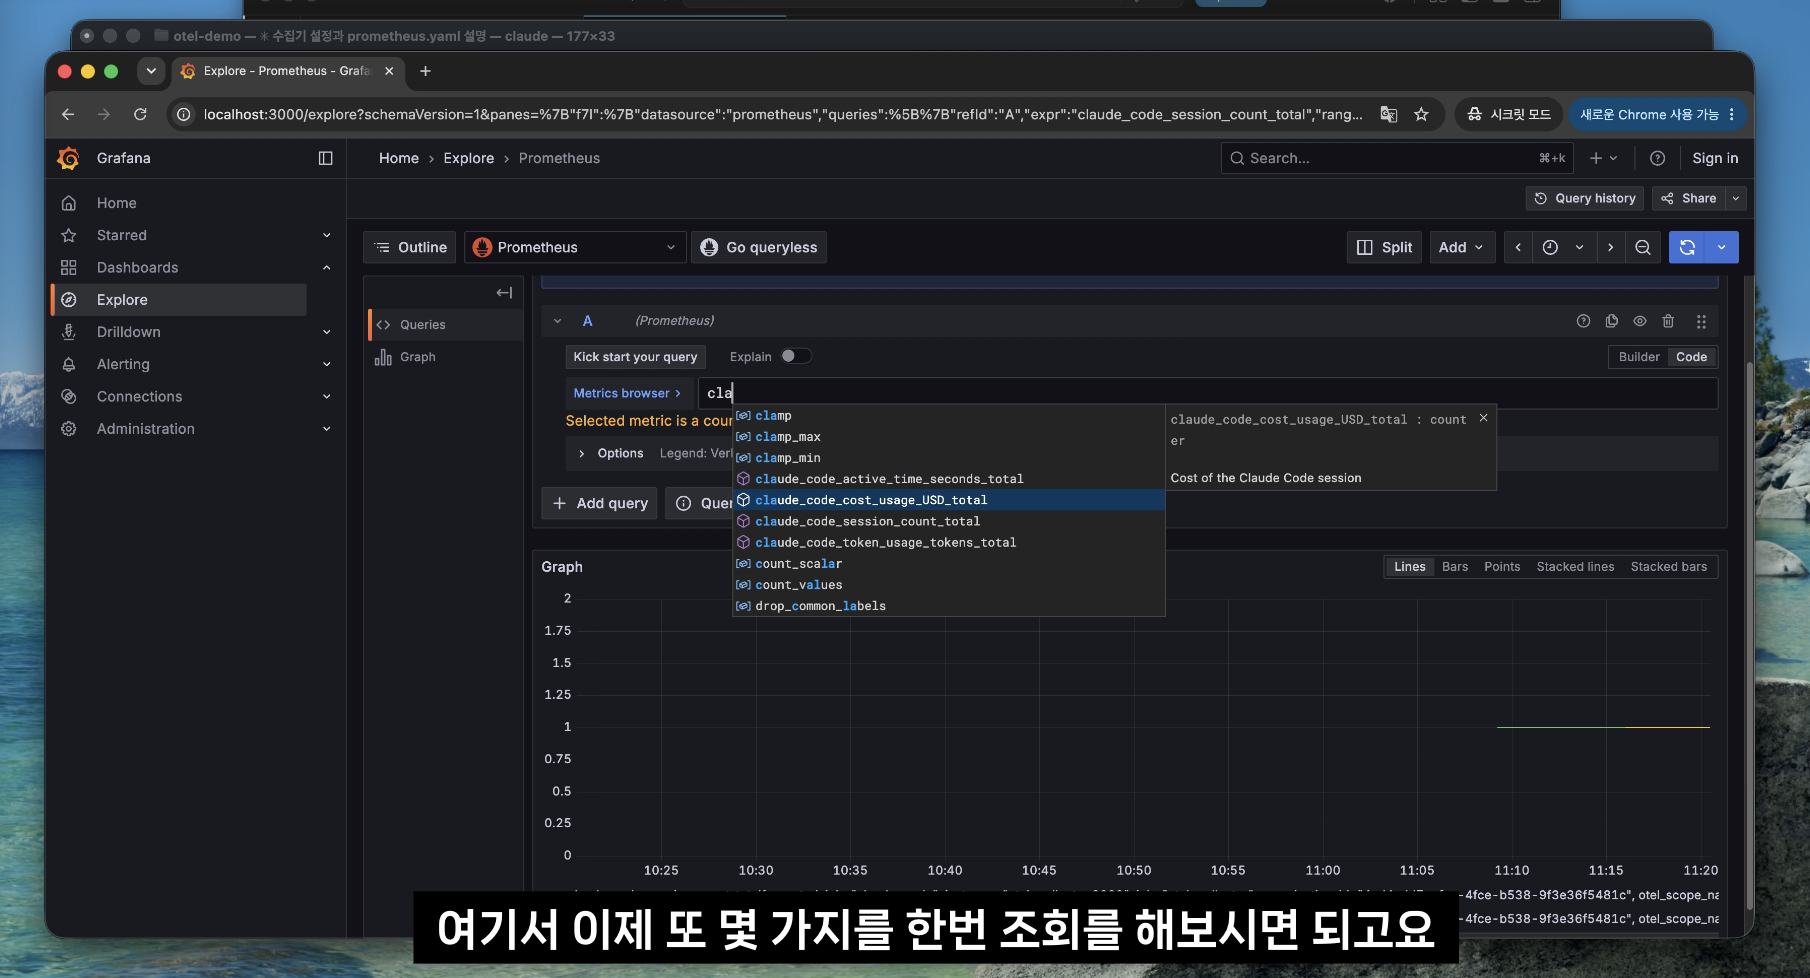Open Home in the sidebar

coord(116,203)
